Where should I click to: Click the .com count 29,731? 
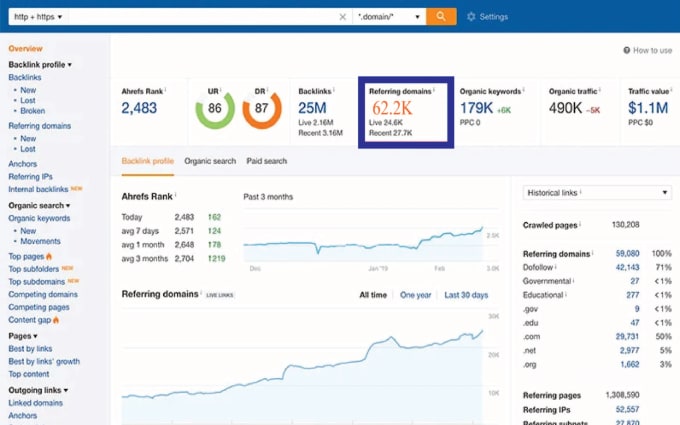pos(627,337)
